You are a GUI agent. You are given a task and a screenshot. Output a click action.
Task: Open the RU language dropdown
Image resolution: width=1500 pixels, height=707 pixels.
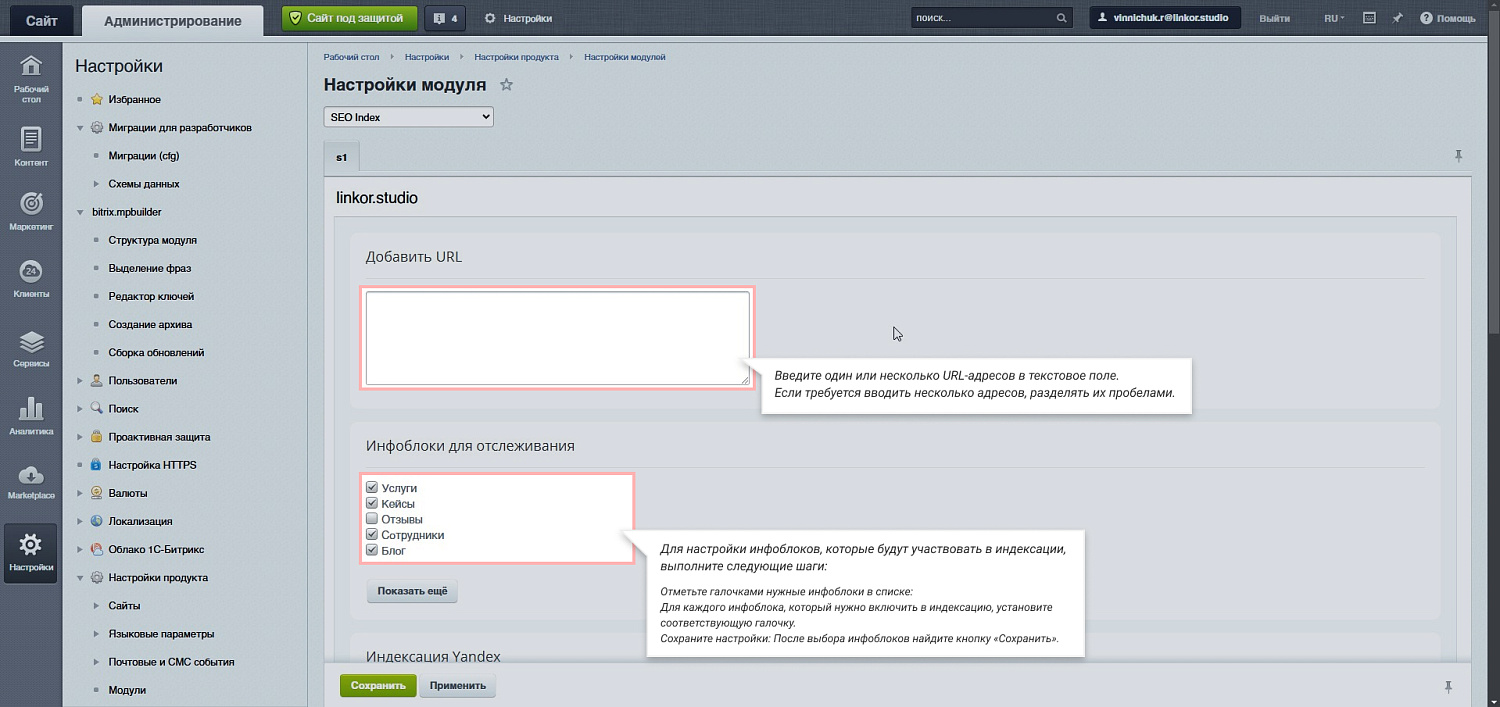tap(1333, 18)
